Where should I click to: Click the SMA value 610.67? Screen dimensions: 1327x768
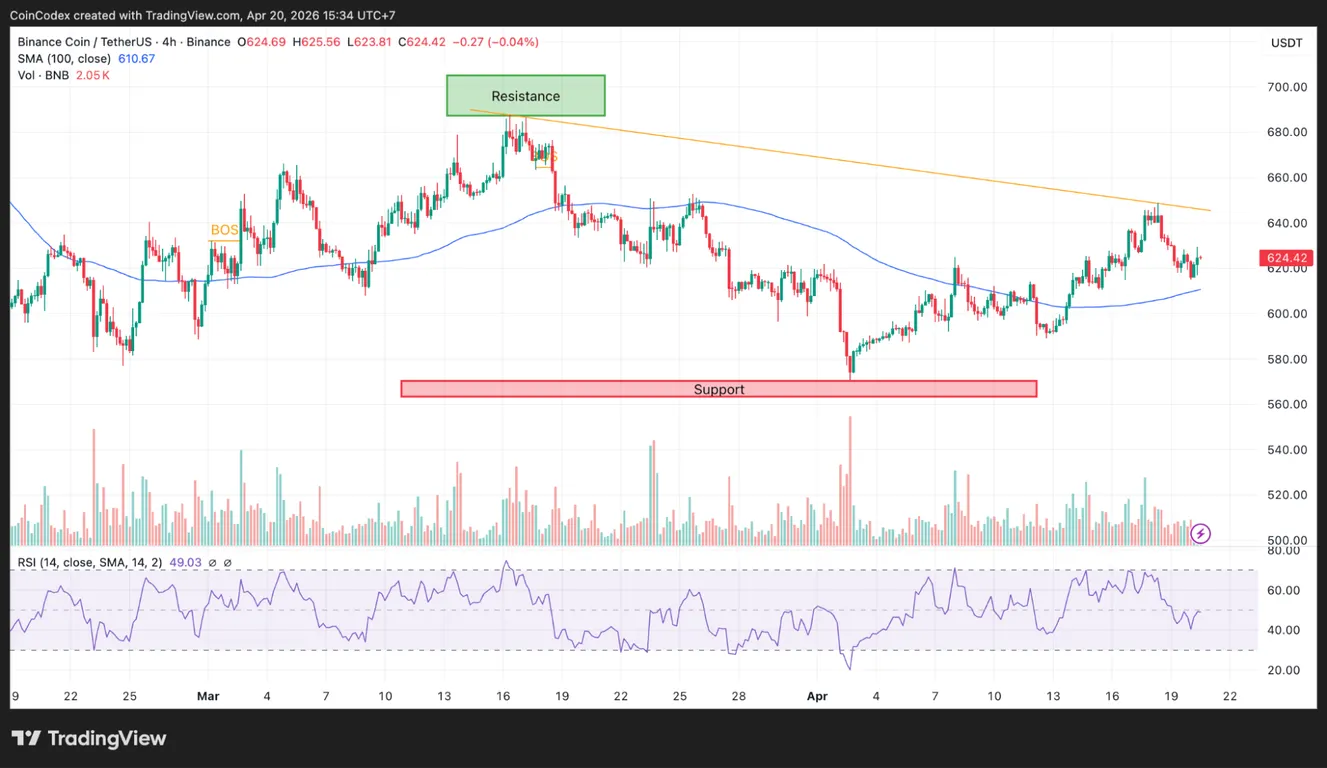click(x=136, y=59)
